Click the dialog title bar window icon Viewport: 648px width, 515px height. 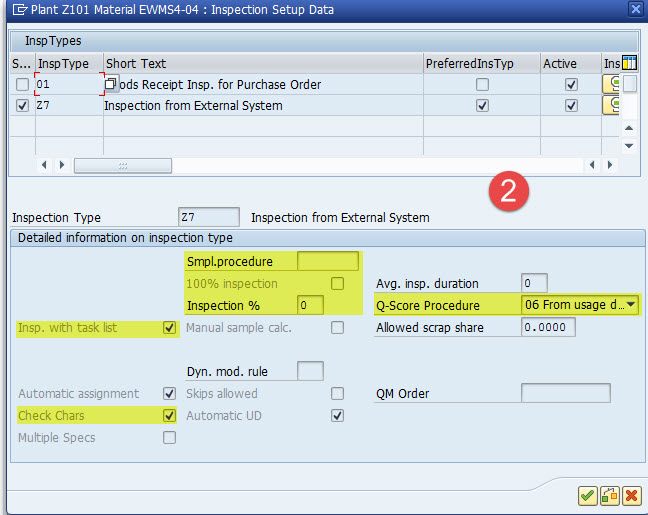point(18,10)
